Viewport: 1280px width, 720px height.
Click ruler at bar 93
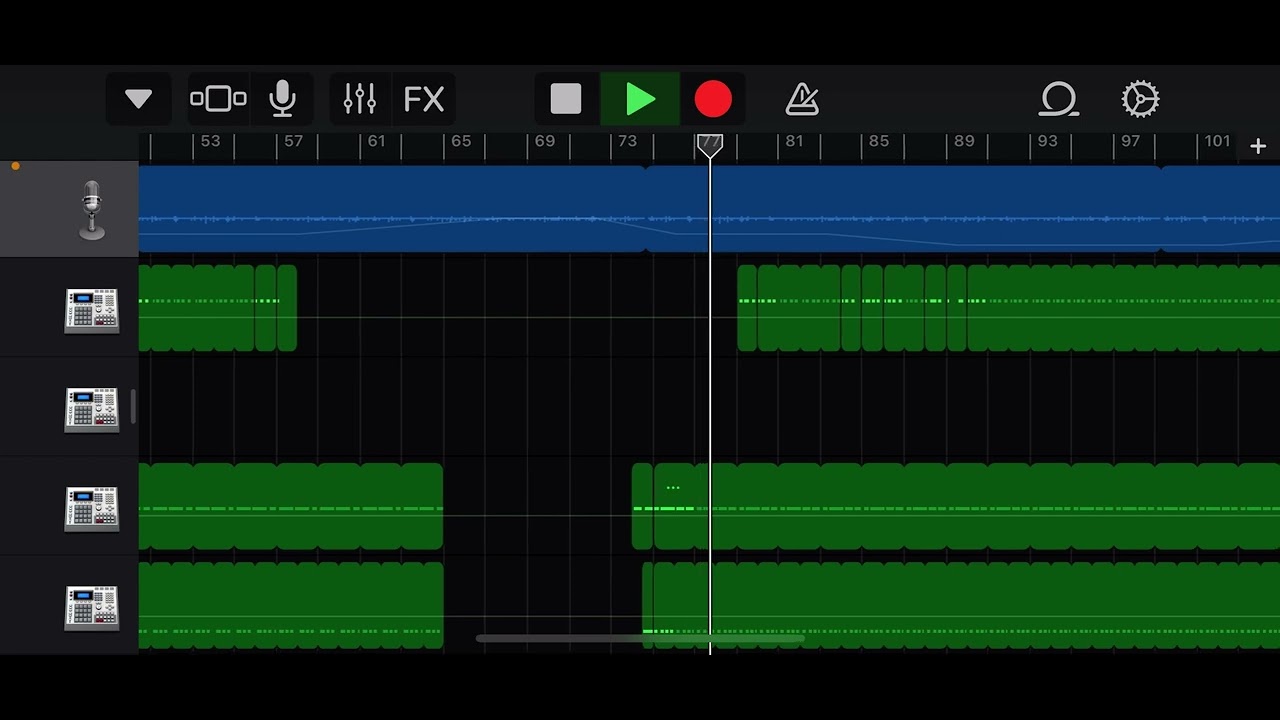pos(1047,141)
